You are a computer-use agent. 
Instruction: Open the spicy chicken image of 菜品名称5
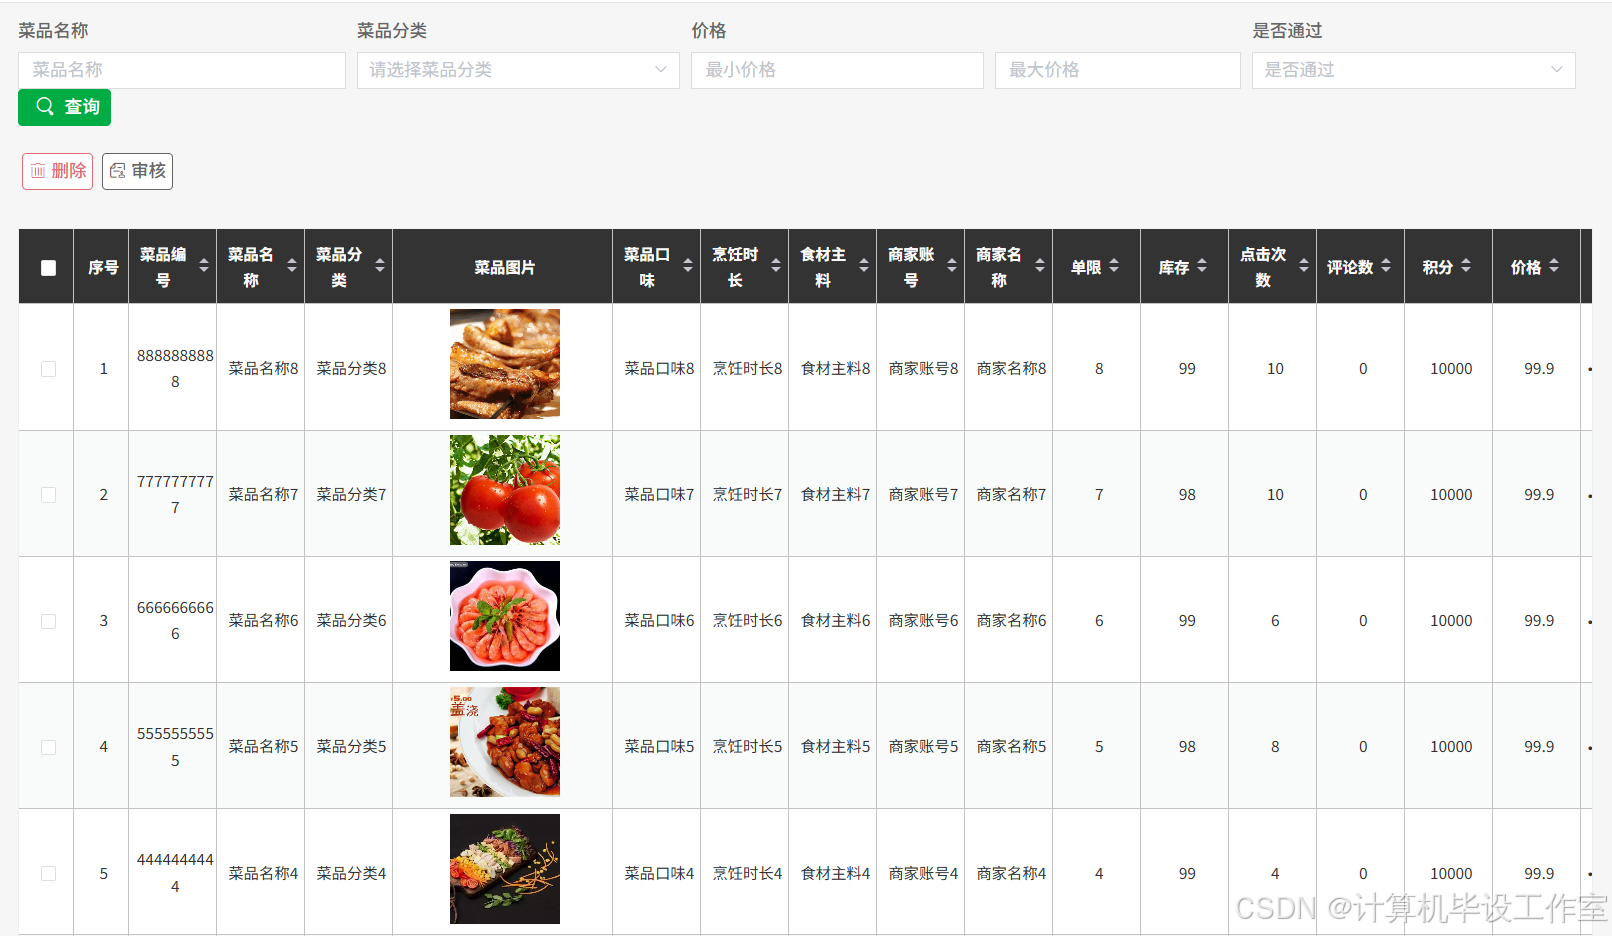(x=505, y=742)
